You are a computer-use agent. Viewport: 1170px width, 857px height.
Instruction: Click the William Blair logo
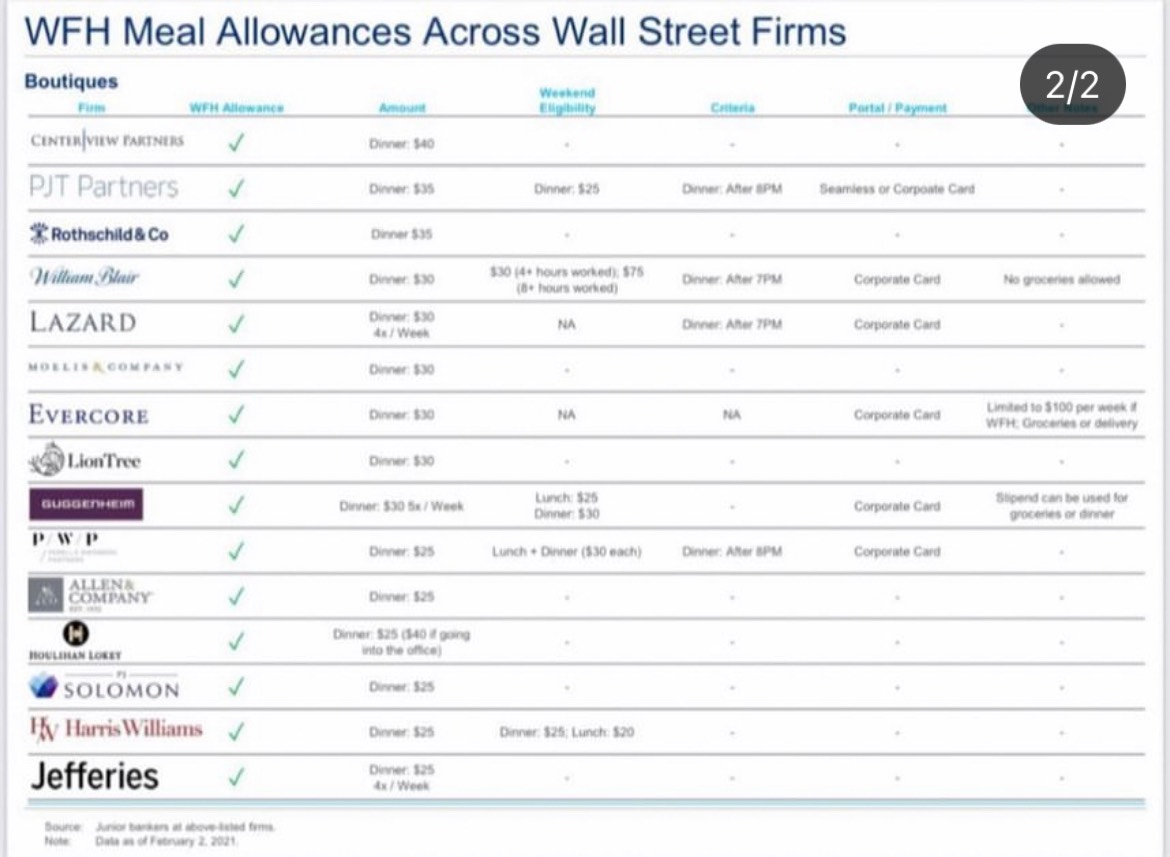tap(84, 277)
